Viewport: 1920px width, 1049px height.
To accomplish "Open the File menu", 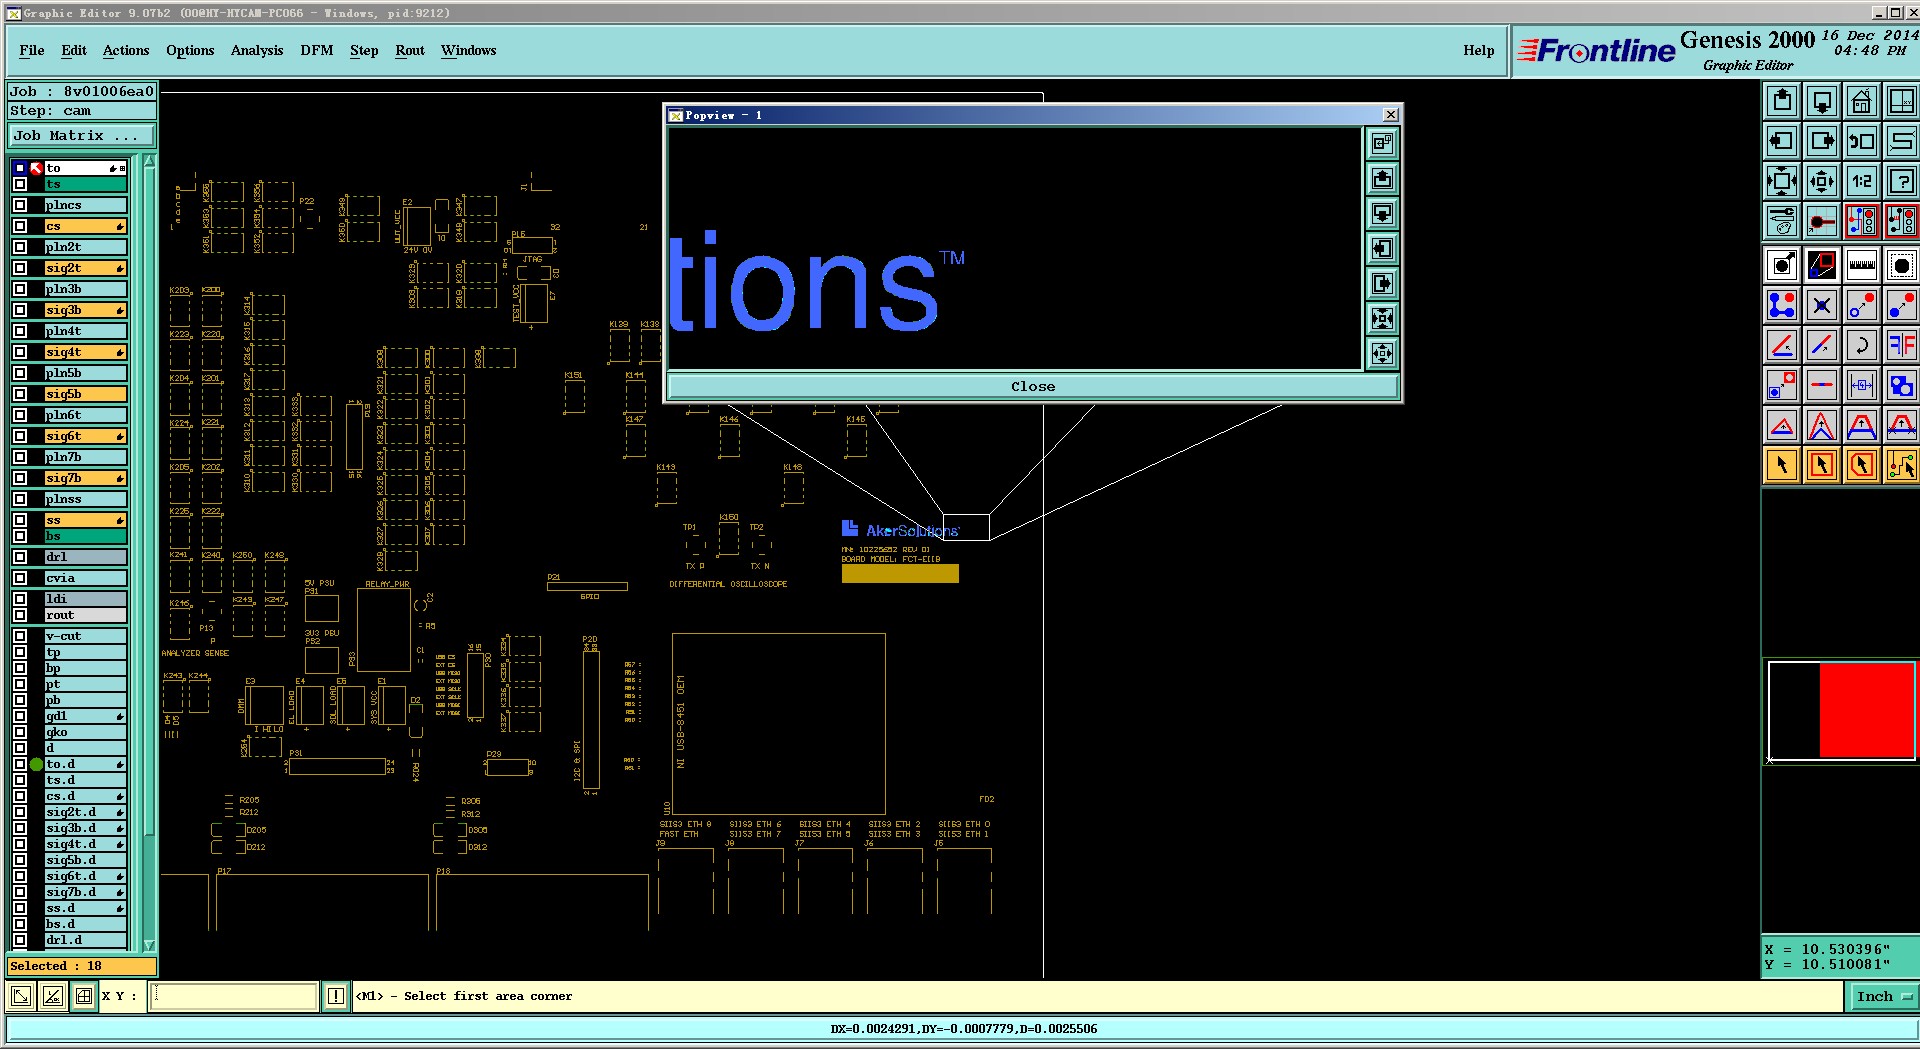I will [32, 50].
